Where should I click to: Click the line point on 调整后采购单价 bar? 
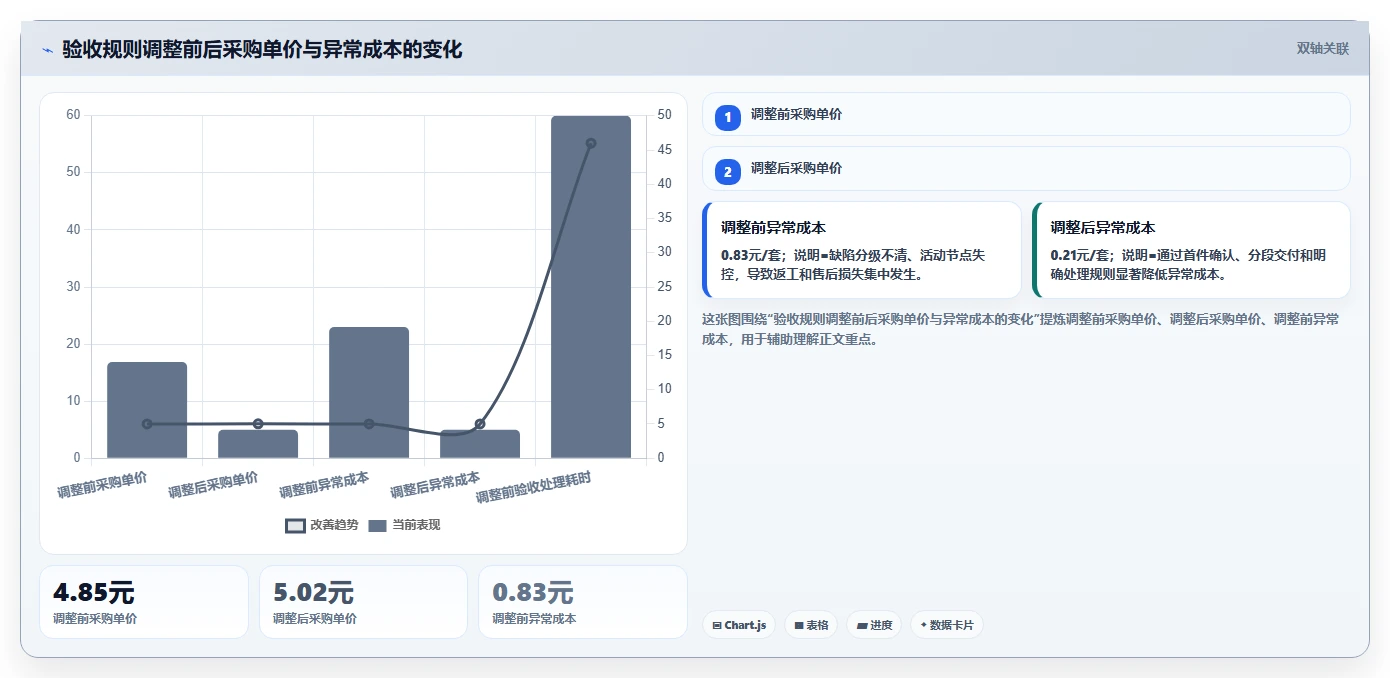click(x=258, y=424)
